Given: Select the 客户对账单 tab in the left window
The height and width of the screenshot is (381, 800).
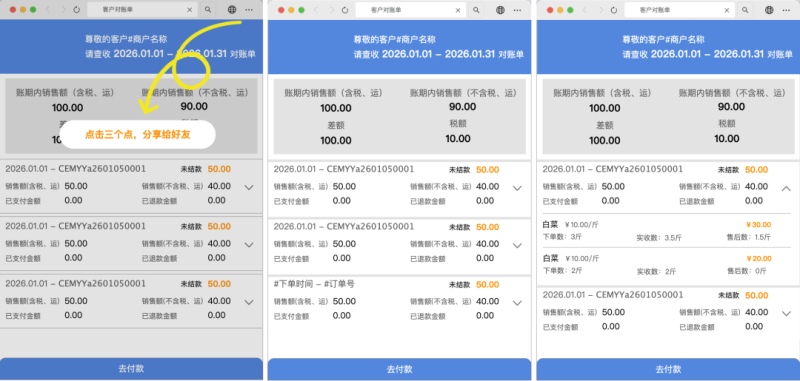Looking at the screenshot, I should point(142,10).
